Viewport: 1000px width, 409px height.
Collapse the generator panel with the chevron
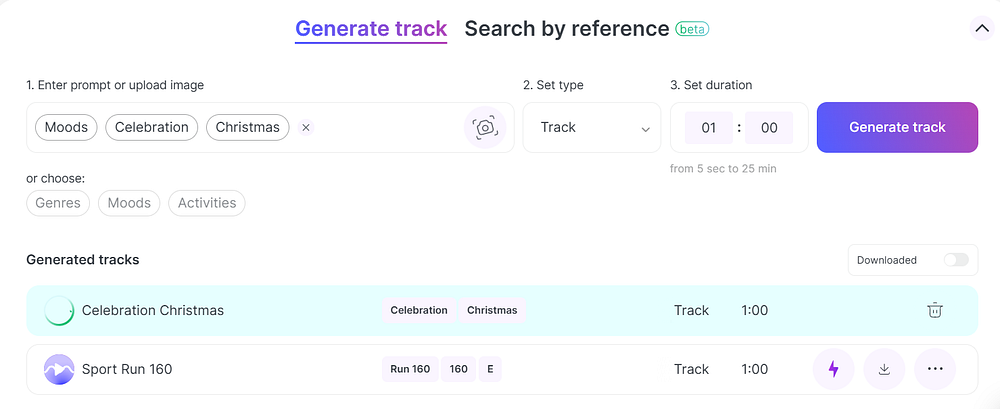(981, 29)
